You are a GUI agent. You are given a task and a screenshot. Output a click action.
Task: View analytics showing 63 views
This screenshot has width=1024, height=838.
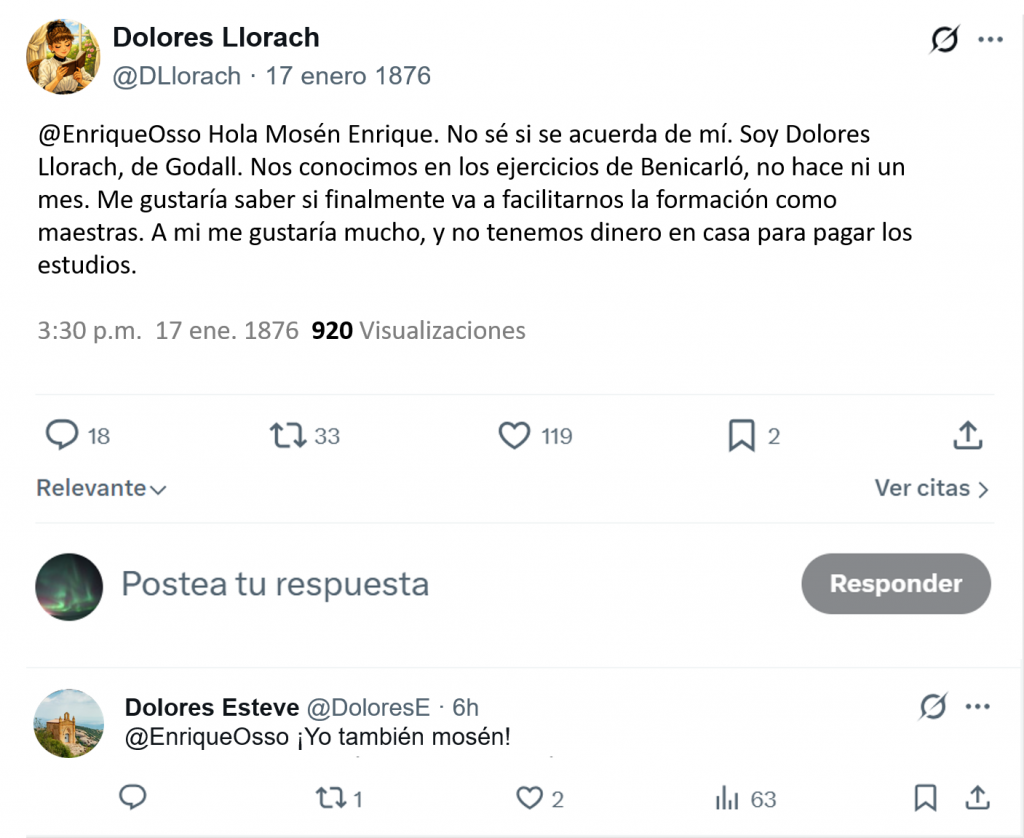tap(746, 798)
